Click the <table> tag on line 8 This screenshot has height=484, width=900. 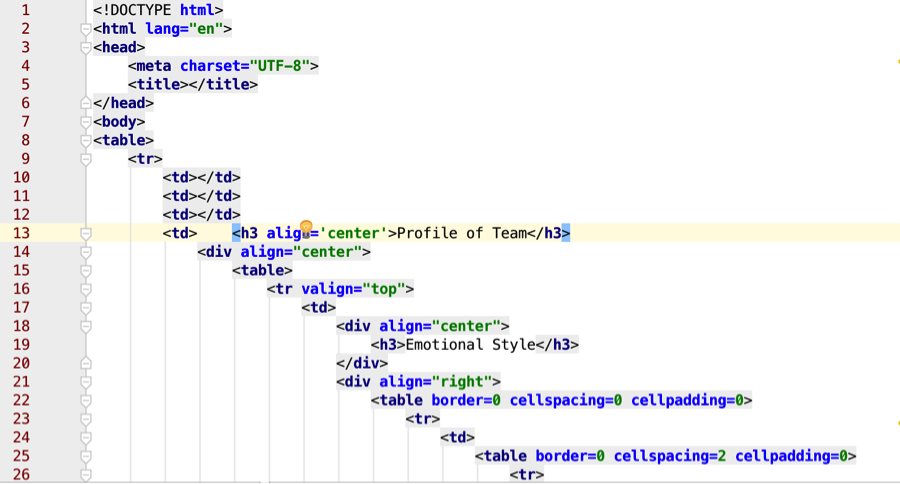pos(123,140)
